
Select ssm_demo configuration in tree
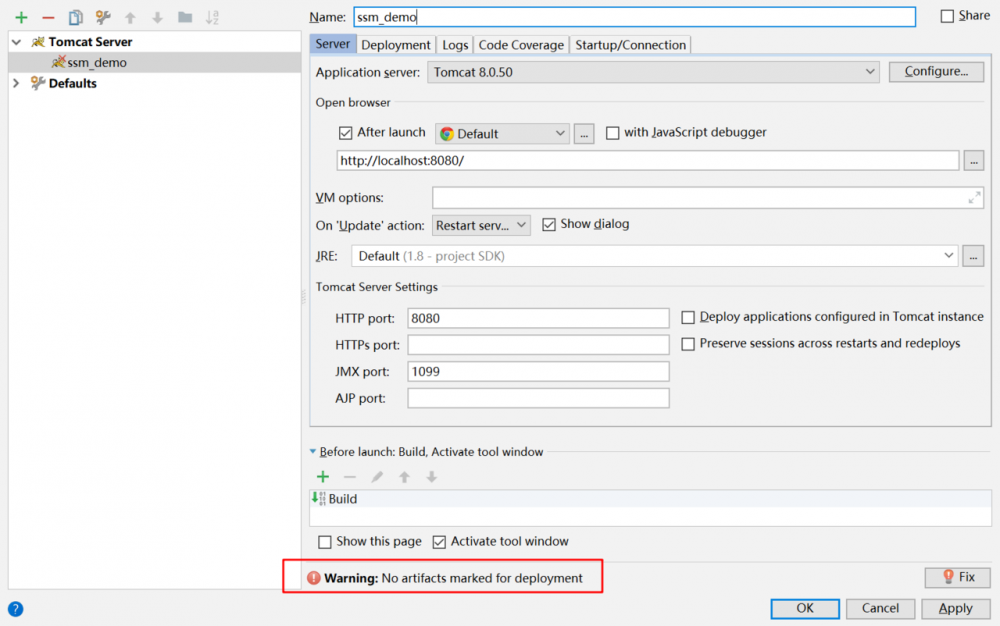click(154, 62)
